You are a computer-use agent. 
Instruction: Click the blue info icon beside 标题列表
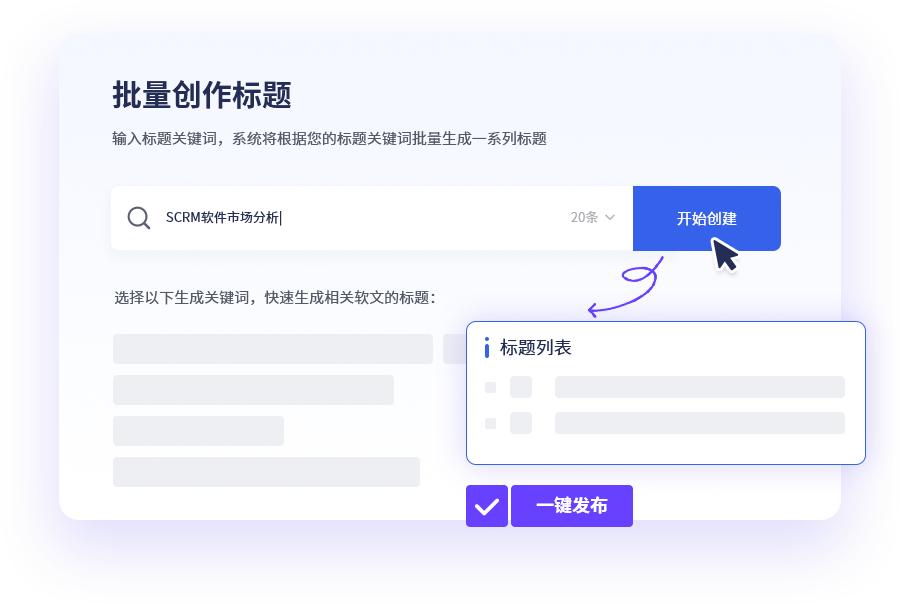[487, 348]
